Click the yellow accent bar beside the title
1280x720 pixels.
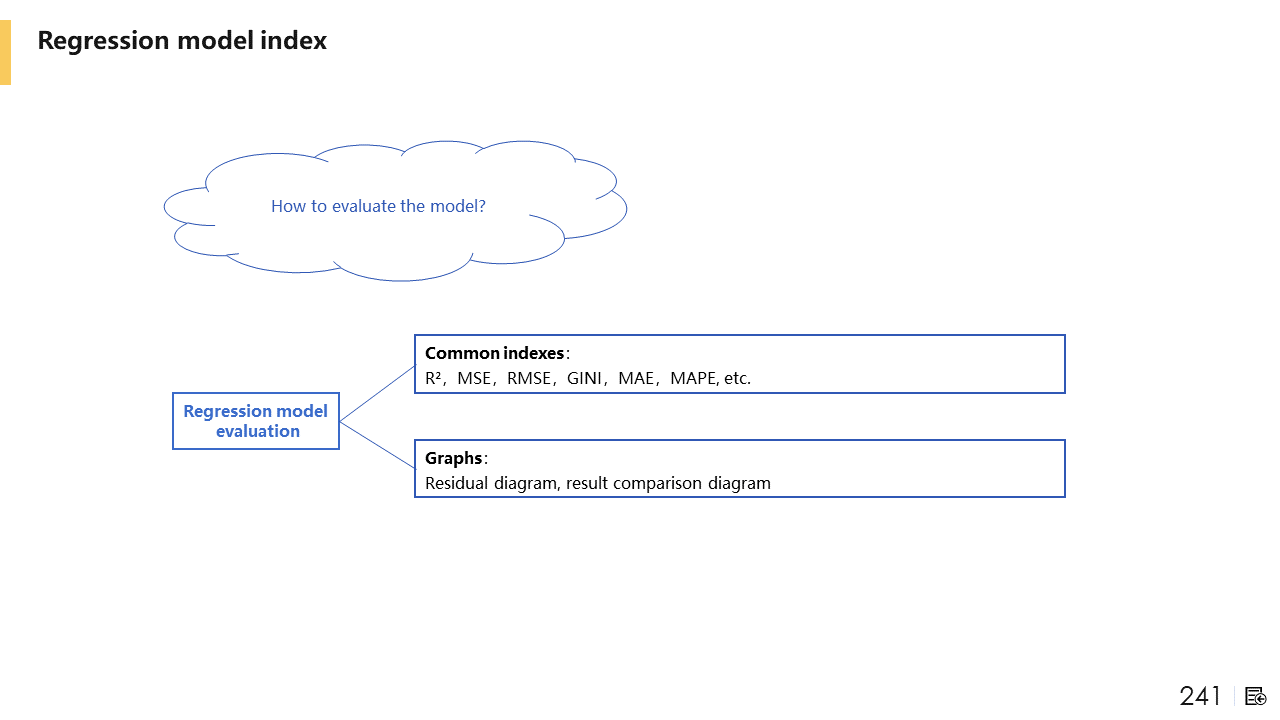coord(5,52)
